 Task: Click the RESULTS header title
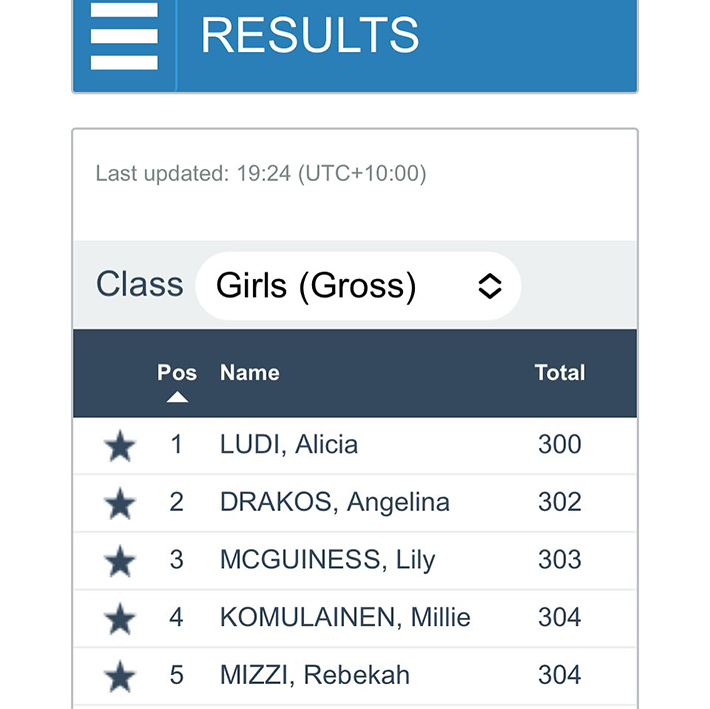pos(310,35)
